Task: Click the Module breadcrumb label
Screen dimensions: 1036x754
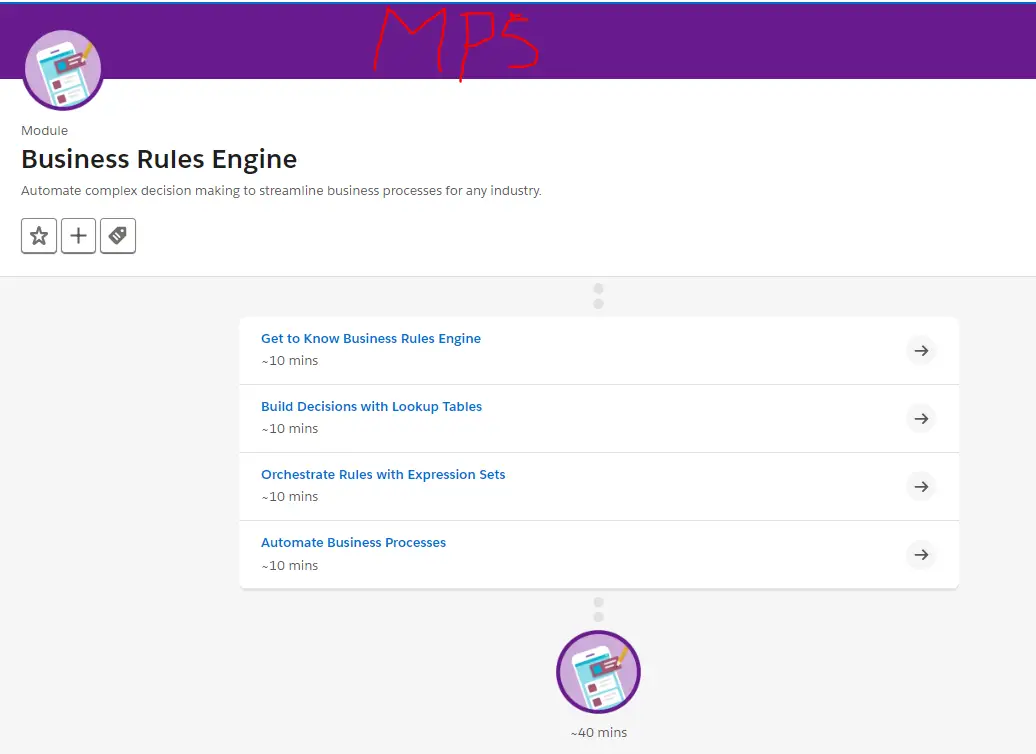Action: click(x=44, y=130)
